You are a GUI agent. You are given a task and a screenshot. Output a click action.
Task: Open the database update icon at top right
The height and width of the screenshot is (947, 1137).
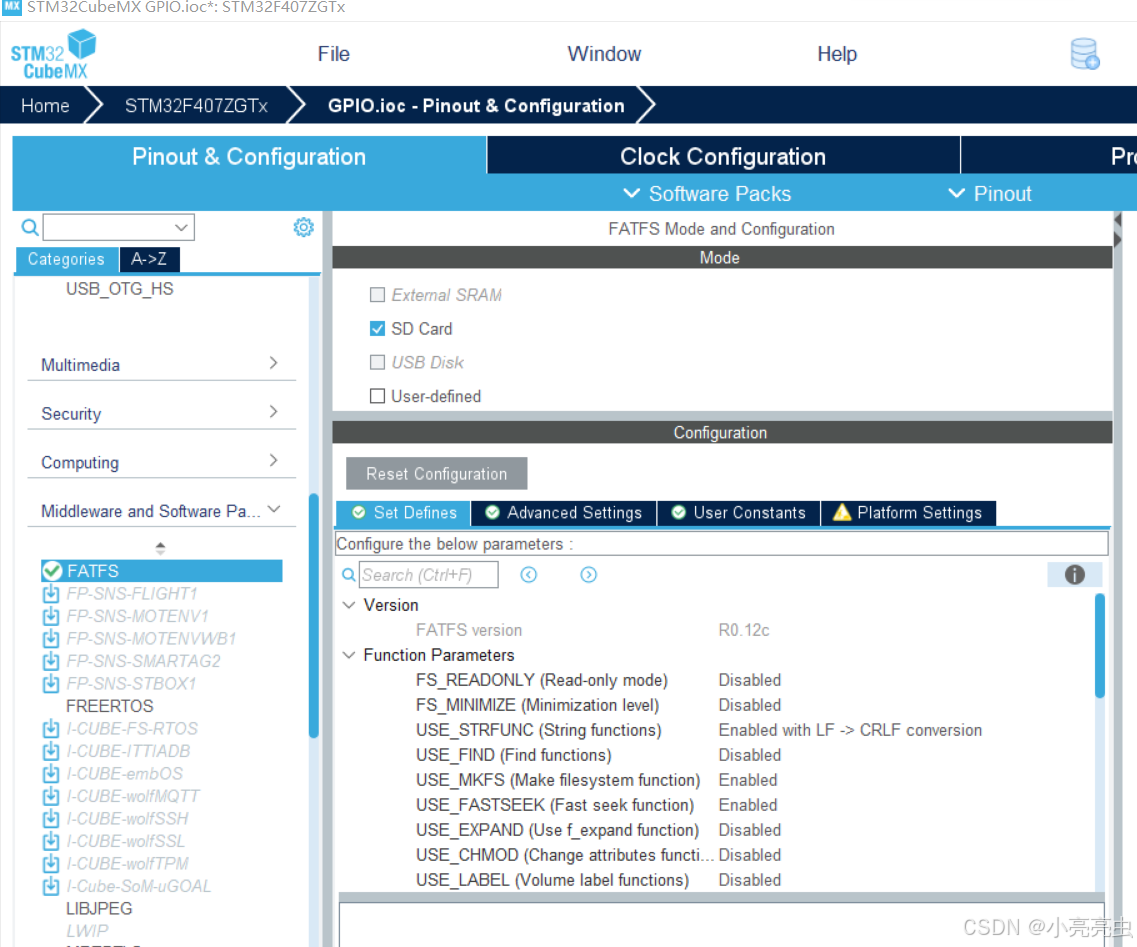tap(1085, 54)
